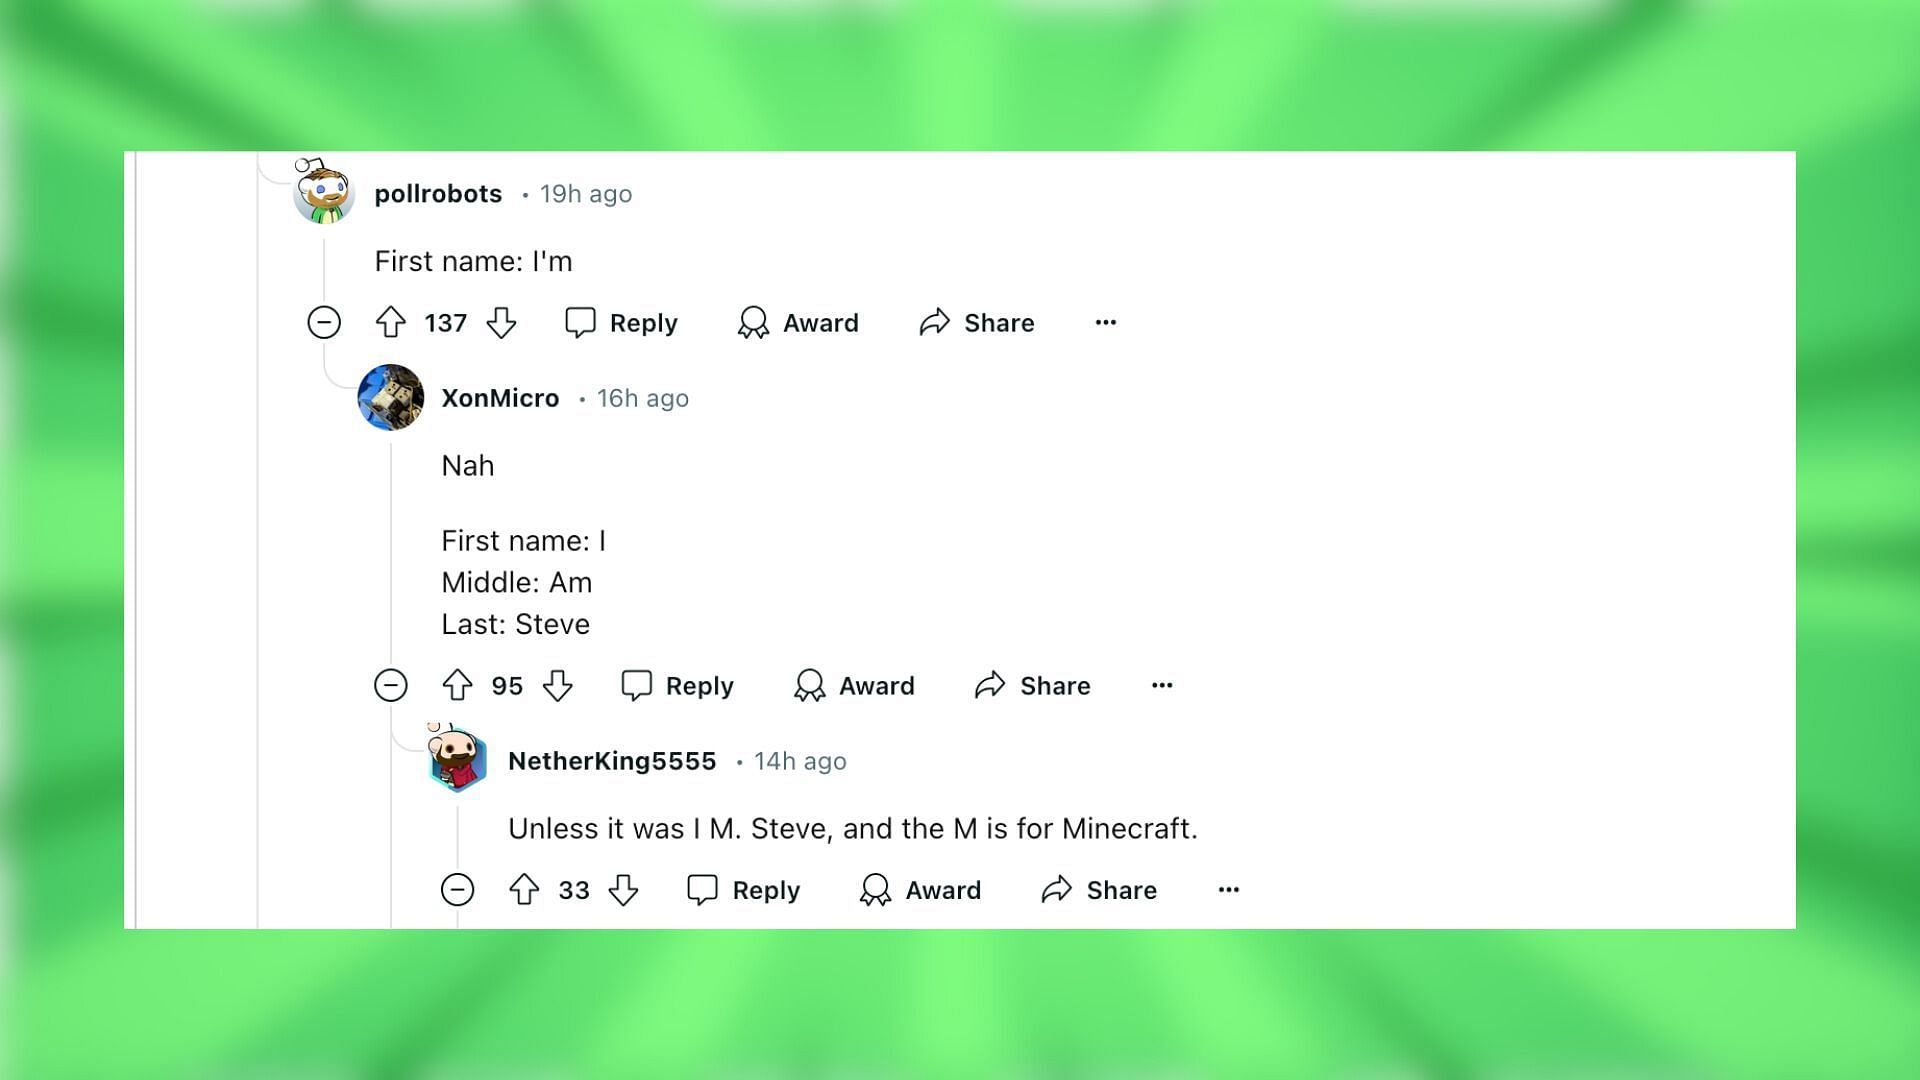Open more options for XonMicro comment
Image resolution: width=1920 pixels, height=1080 pixels.
pyautogui.click(x=1160, y=684)
